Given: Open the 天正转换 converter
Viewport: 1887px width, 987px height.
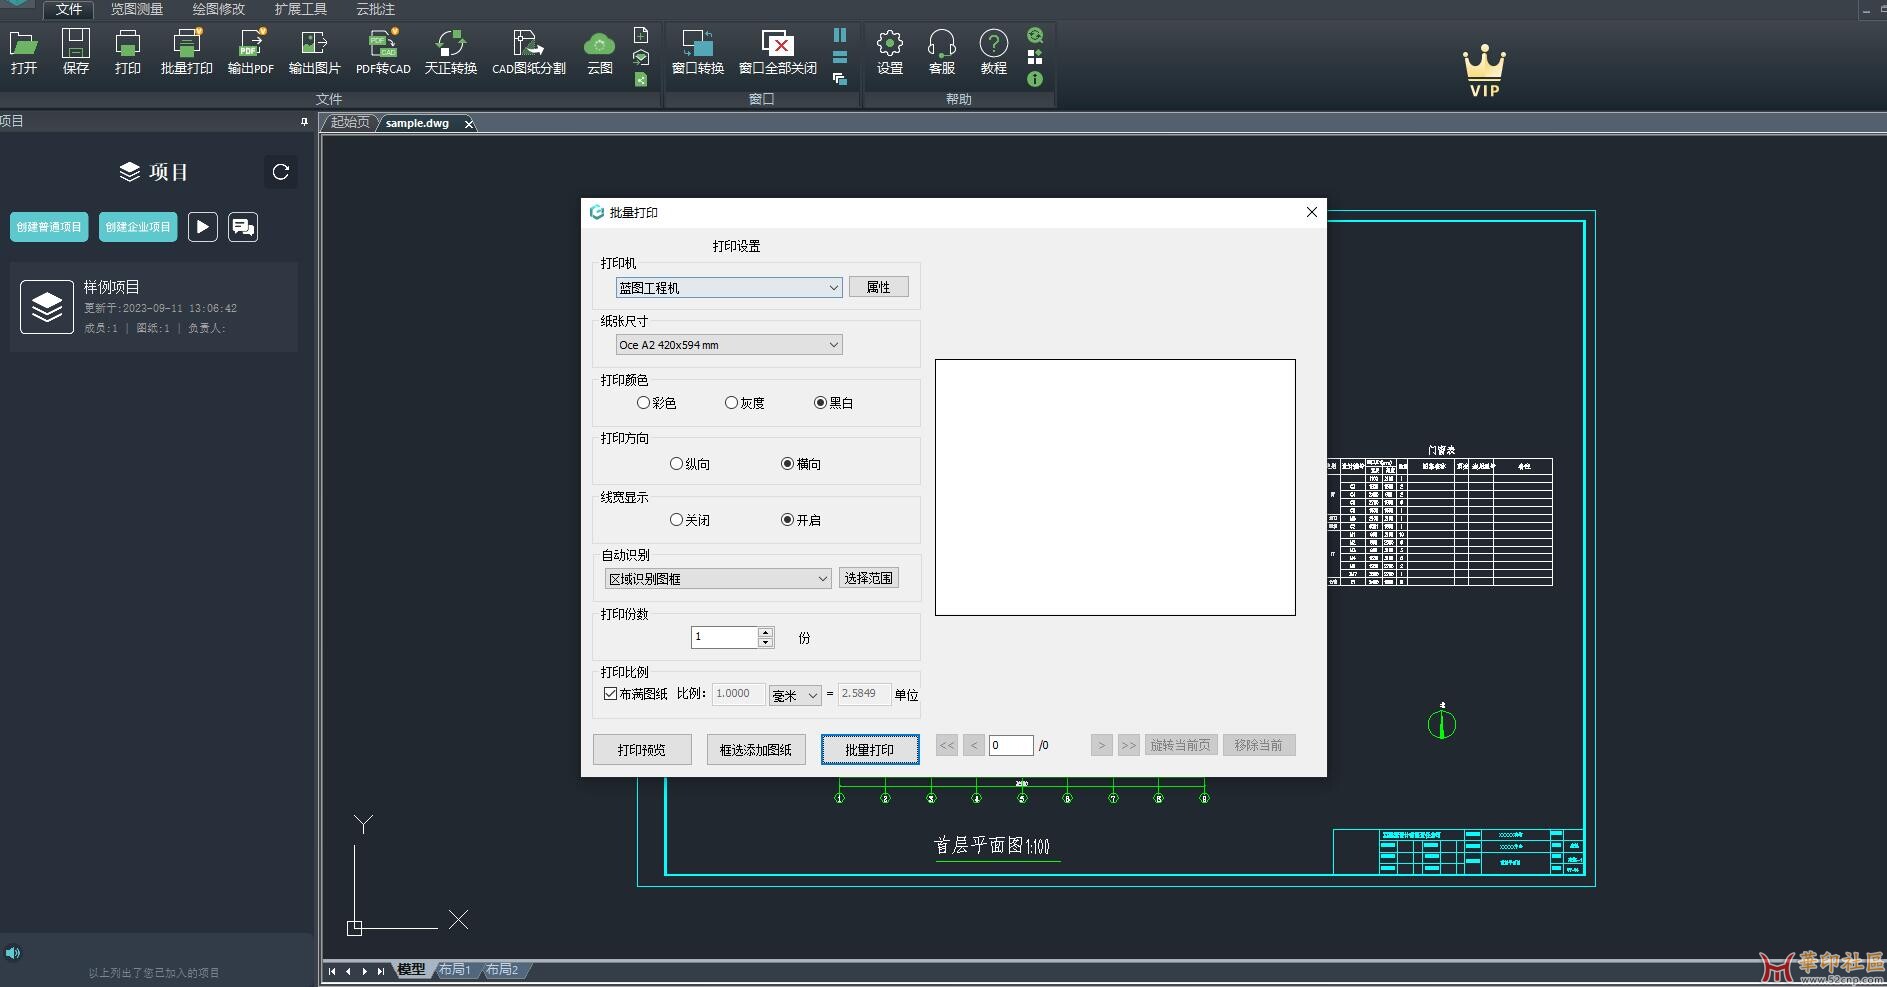Looking at the screenshot, I should pos(451,50).
